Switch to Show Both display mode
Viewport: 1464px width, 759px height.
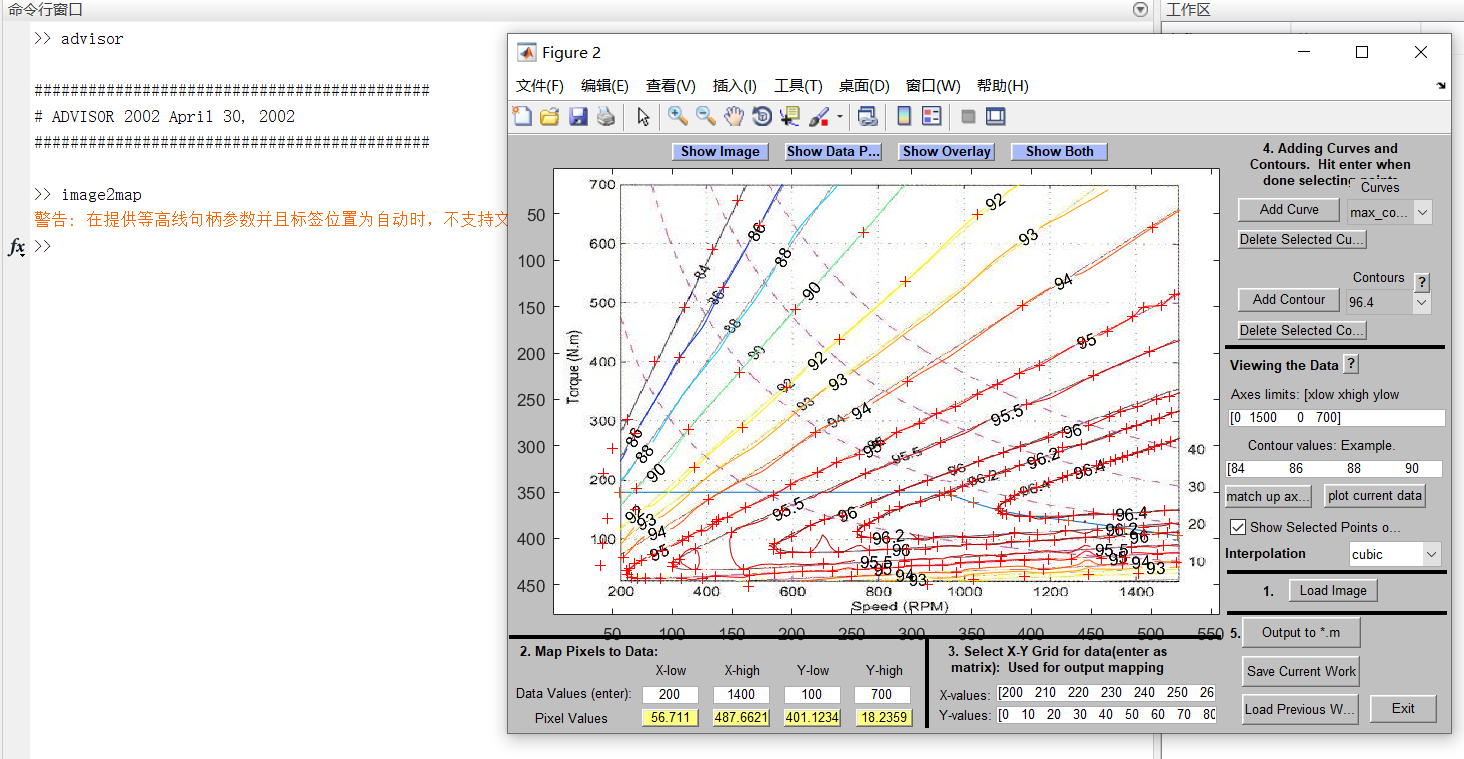[x=1058, y=151]
